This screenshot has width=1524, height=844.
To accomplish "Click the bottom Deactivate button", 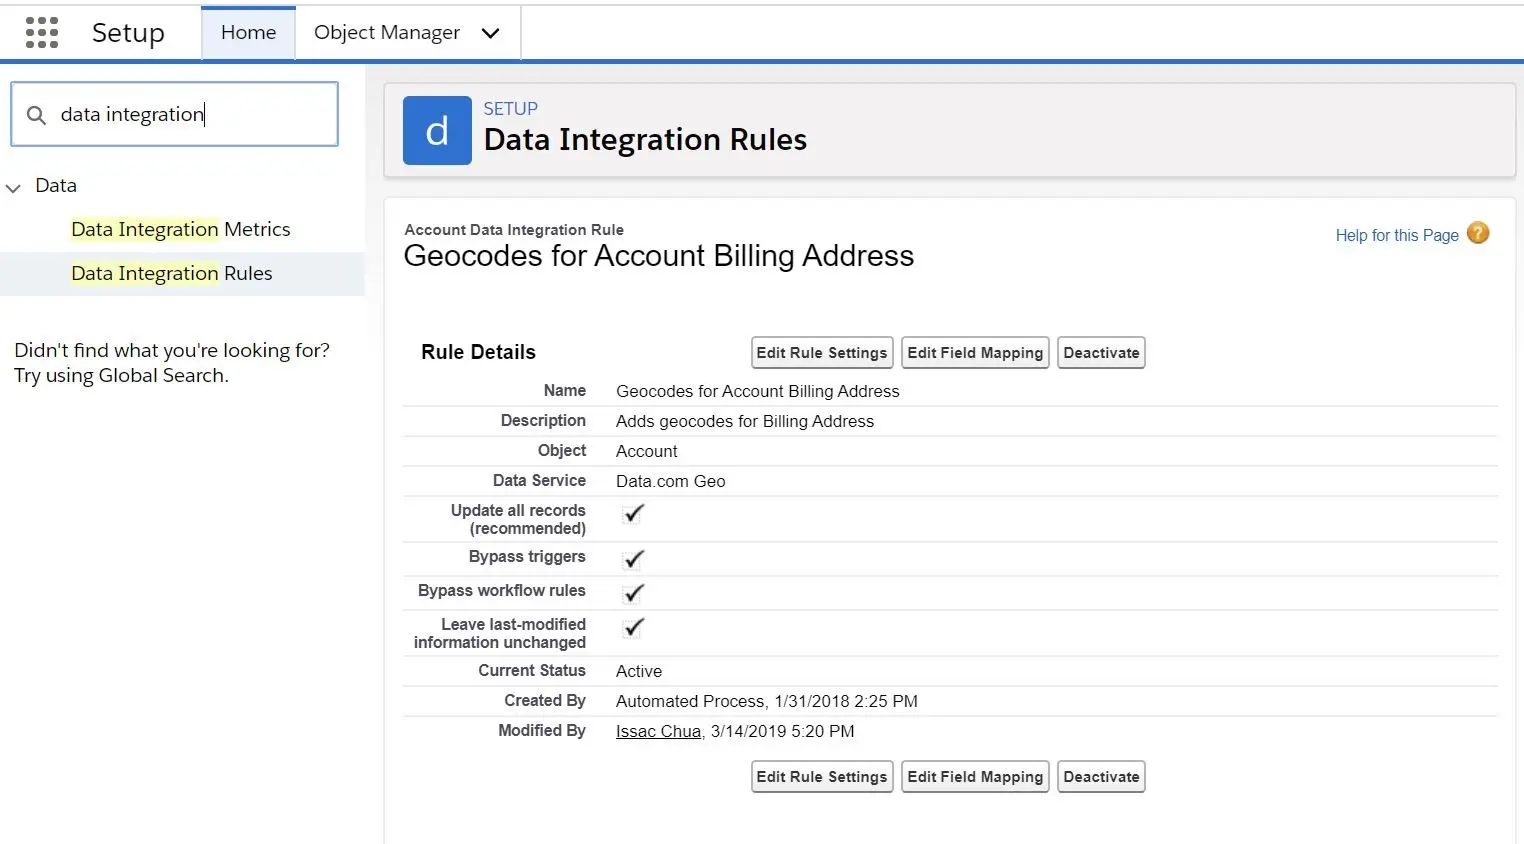I will pos(1101,777).
